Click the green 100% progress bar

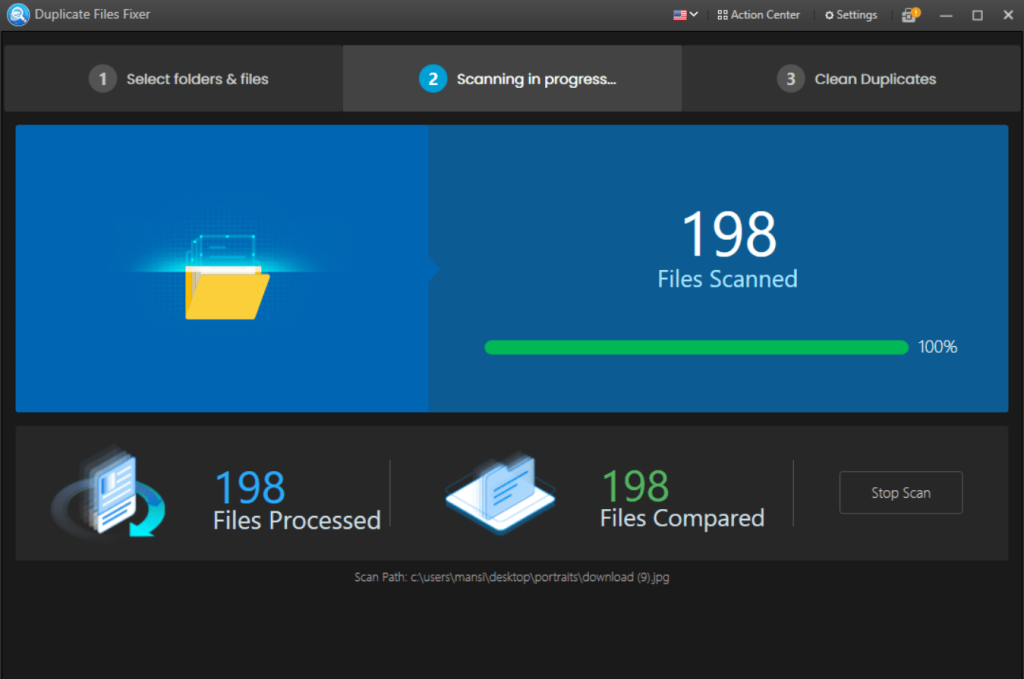pyautogui.click(x=696, y=347)
